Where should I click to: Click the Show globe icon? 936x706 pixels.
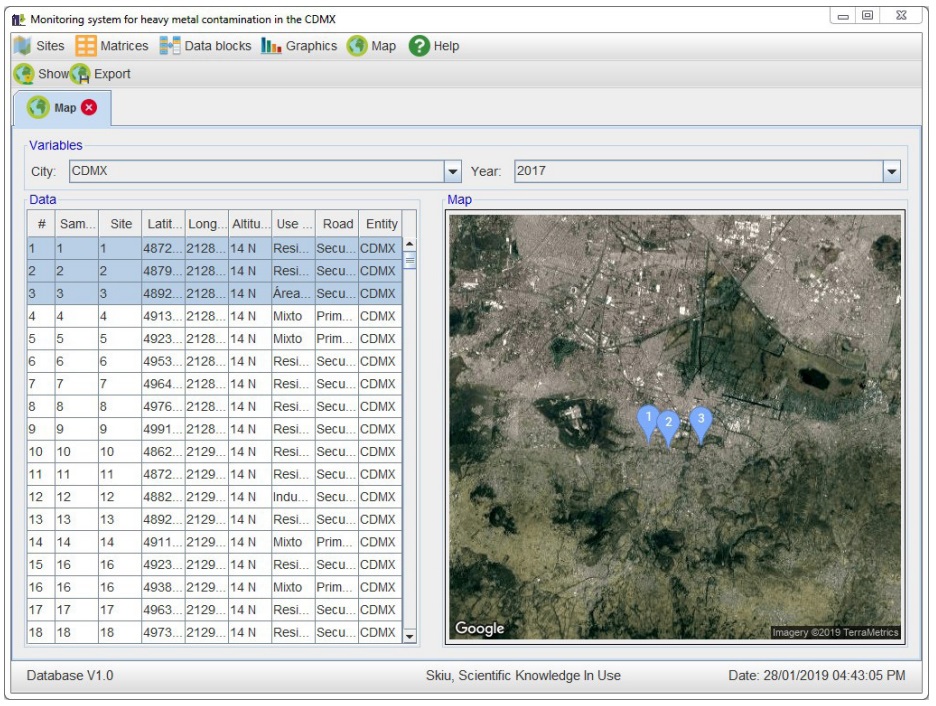pos(23,74)
